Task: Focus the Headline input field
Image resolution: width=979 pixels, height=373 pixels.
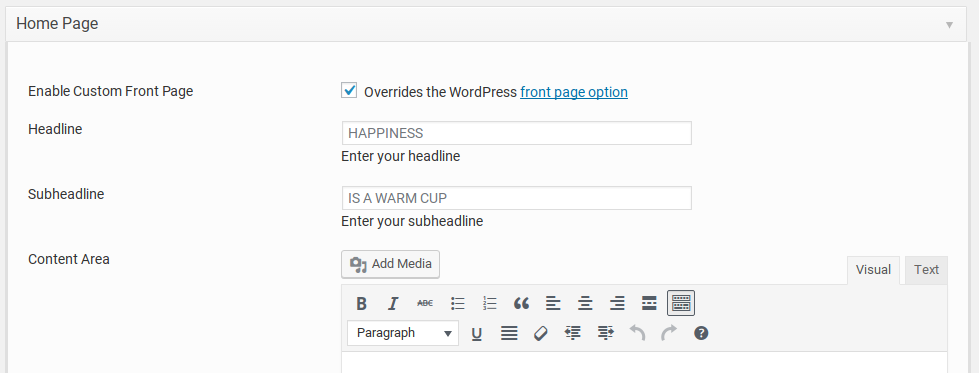Action: pyautogui.click(x=516, y=133)
